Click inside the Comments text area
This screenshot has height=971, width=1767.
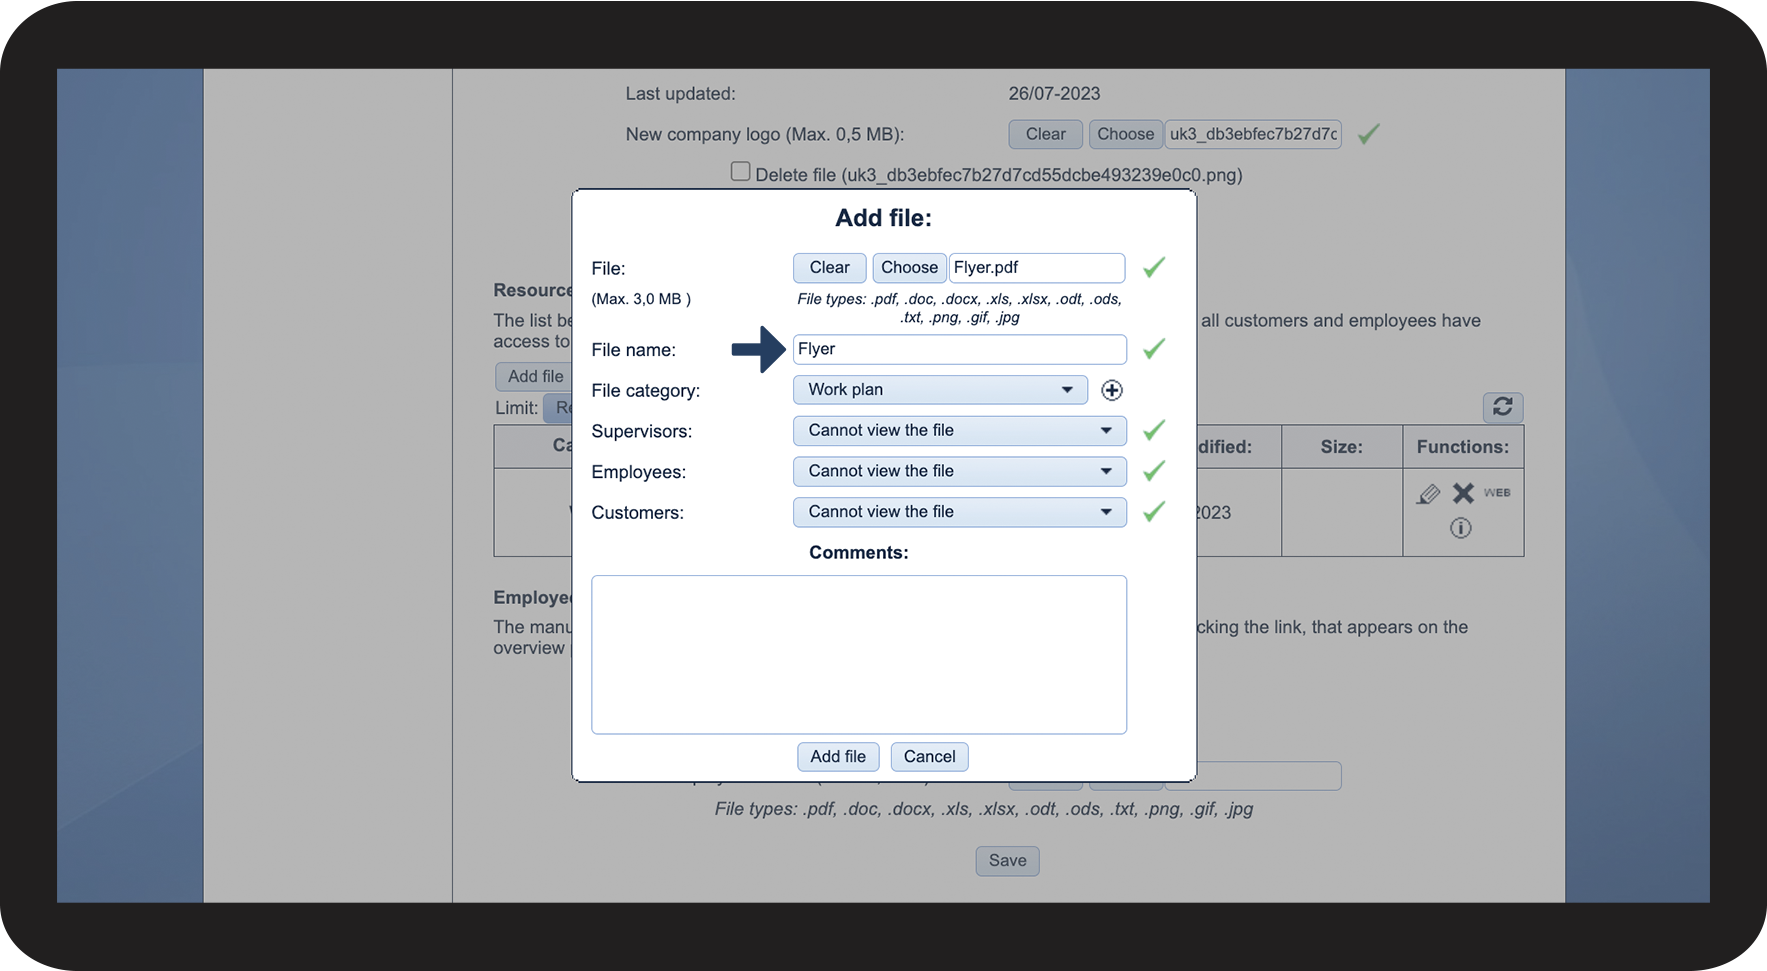pyautogui.click(x=858, y=654)
